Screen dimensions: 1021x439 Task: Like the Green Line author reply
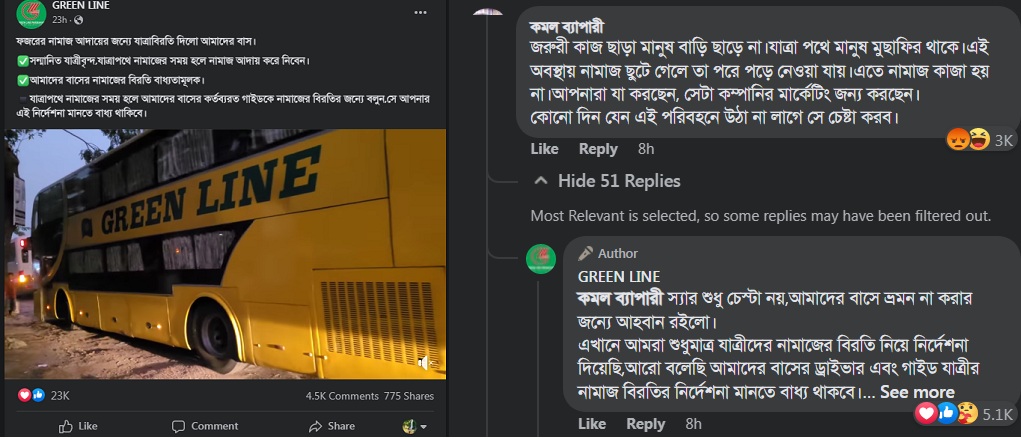point(591,424)
